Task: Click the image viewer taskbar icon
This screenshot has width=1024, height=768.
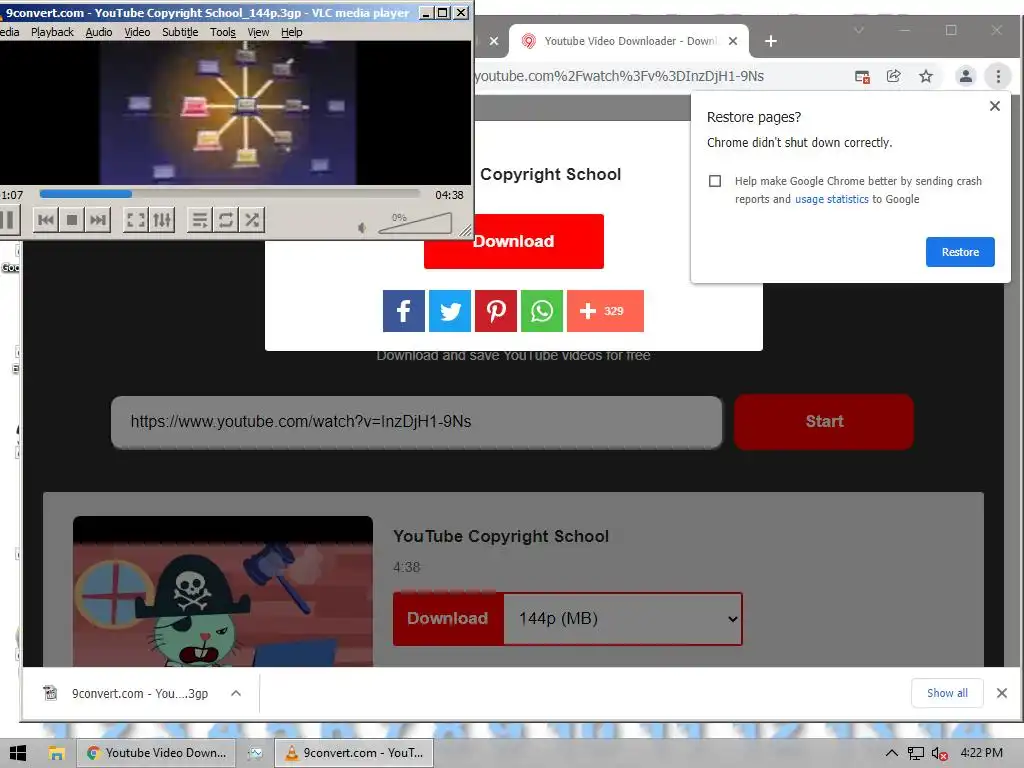Action: coord(255,753)
